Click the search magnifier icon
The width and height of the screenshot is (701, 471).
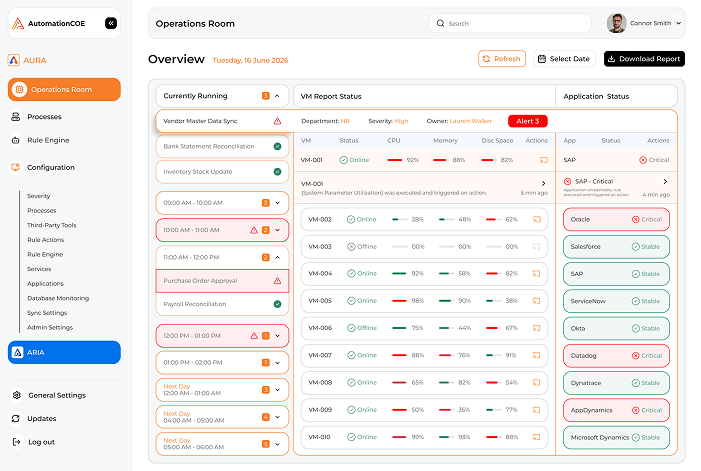tap(440, 23)
